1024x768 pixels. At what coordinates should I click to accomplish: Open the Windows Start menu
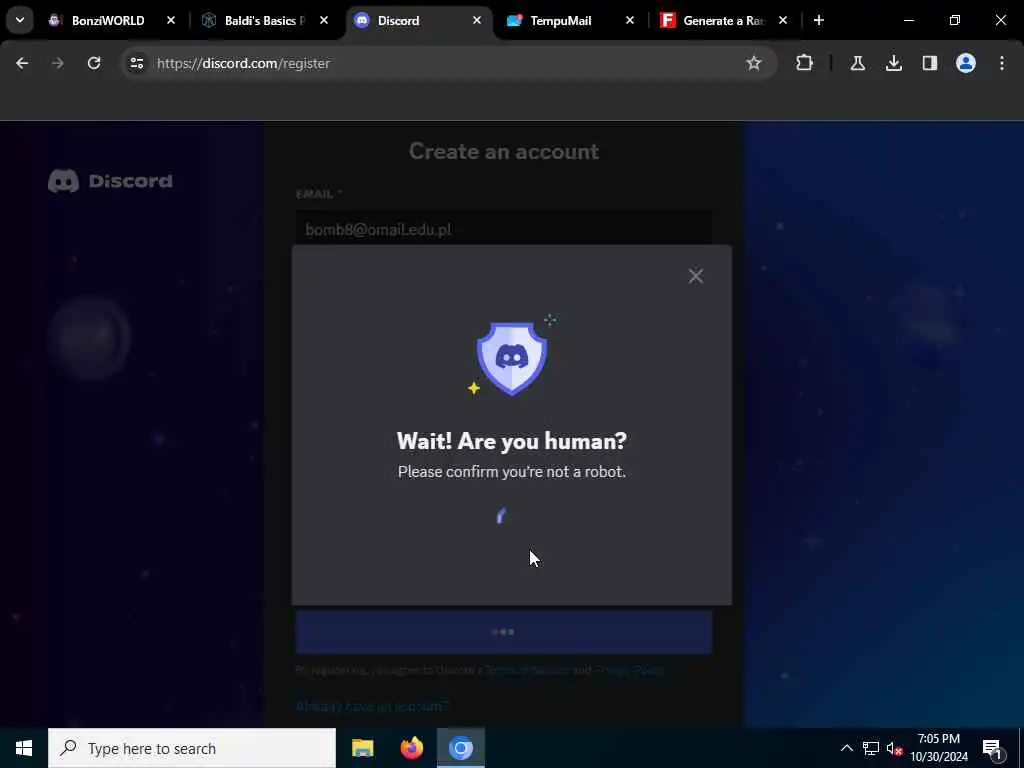tap(24, 748)
